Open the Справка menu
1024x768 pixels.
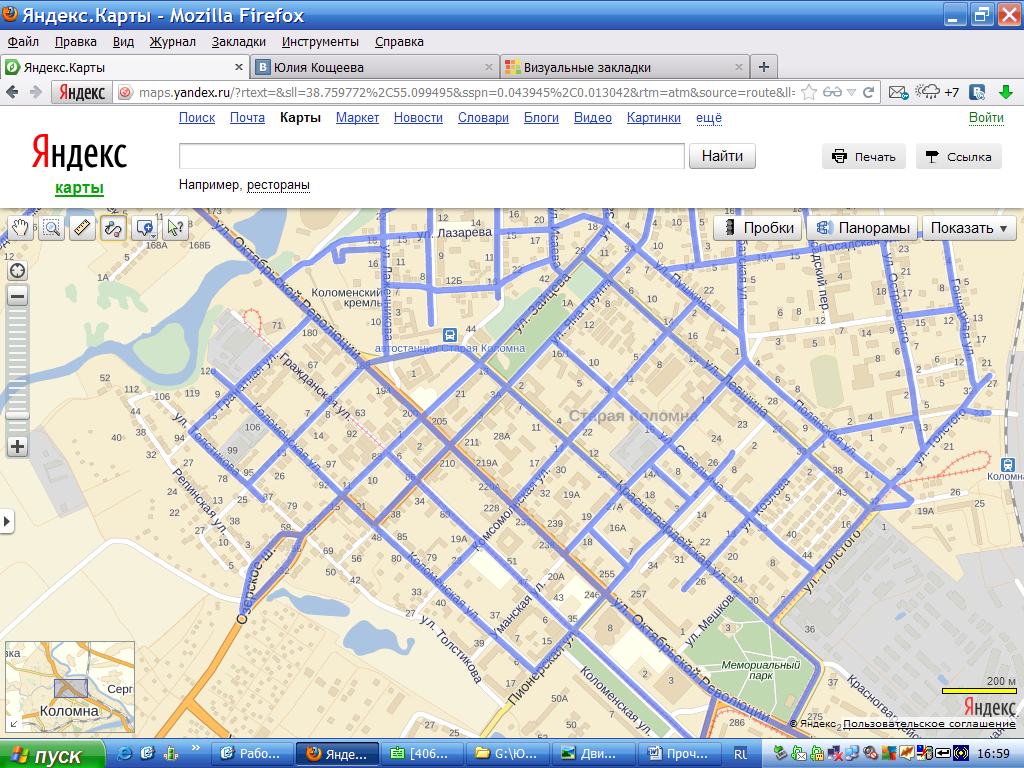399,42
